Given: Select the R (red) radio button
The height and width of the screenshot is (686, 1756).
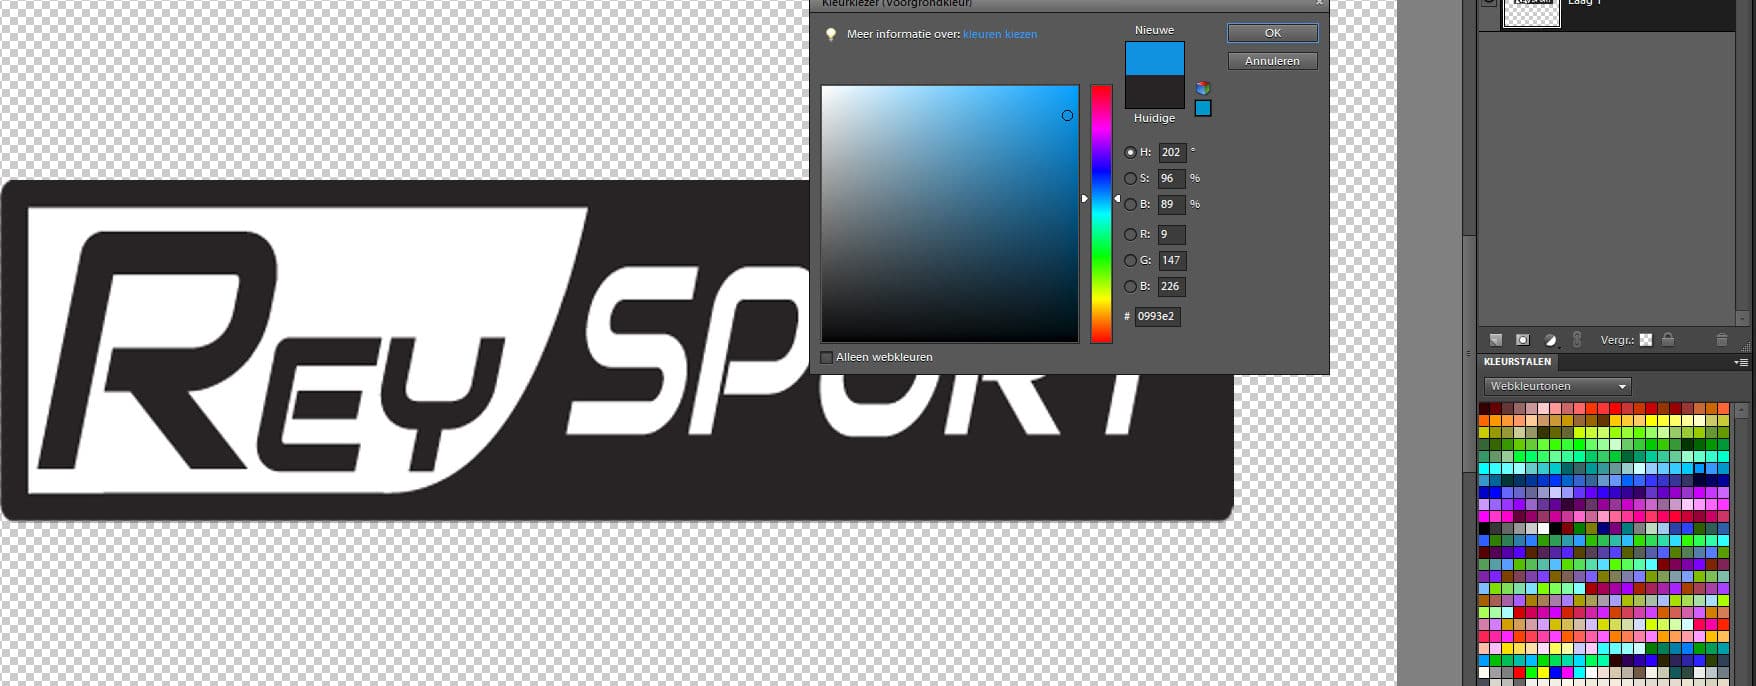Looking at the screenshot, I should pyautogui.click(x=1130, y=234).
